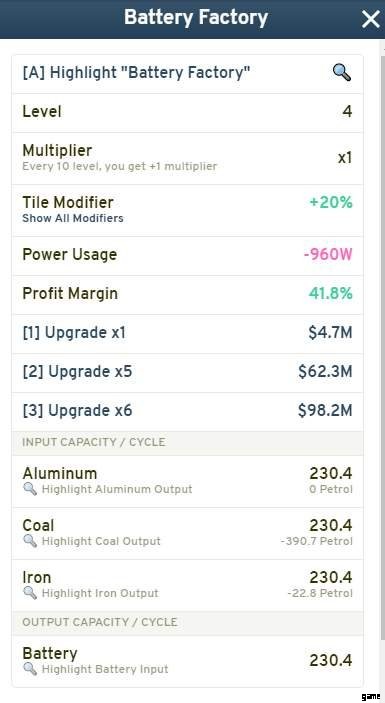Choose Upgrade x6 costing $98.2M

187,411
